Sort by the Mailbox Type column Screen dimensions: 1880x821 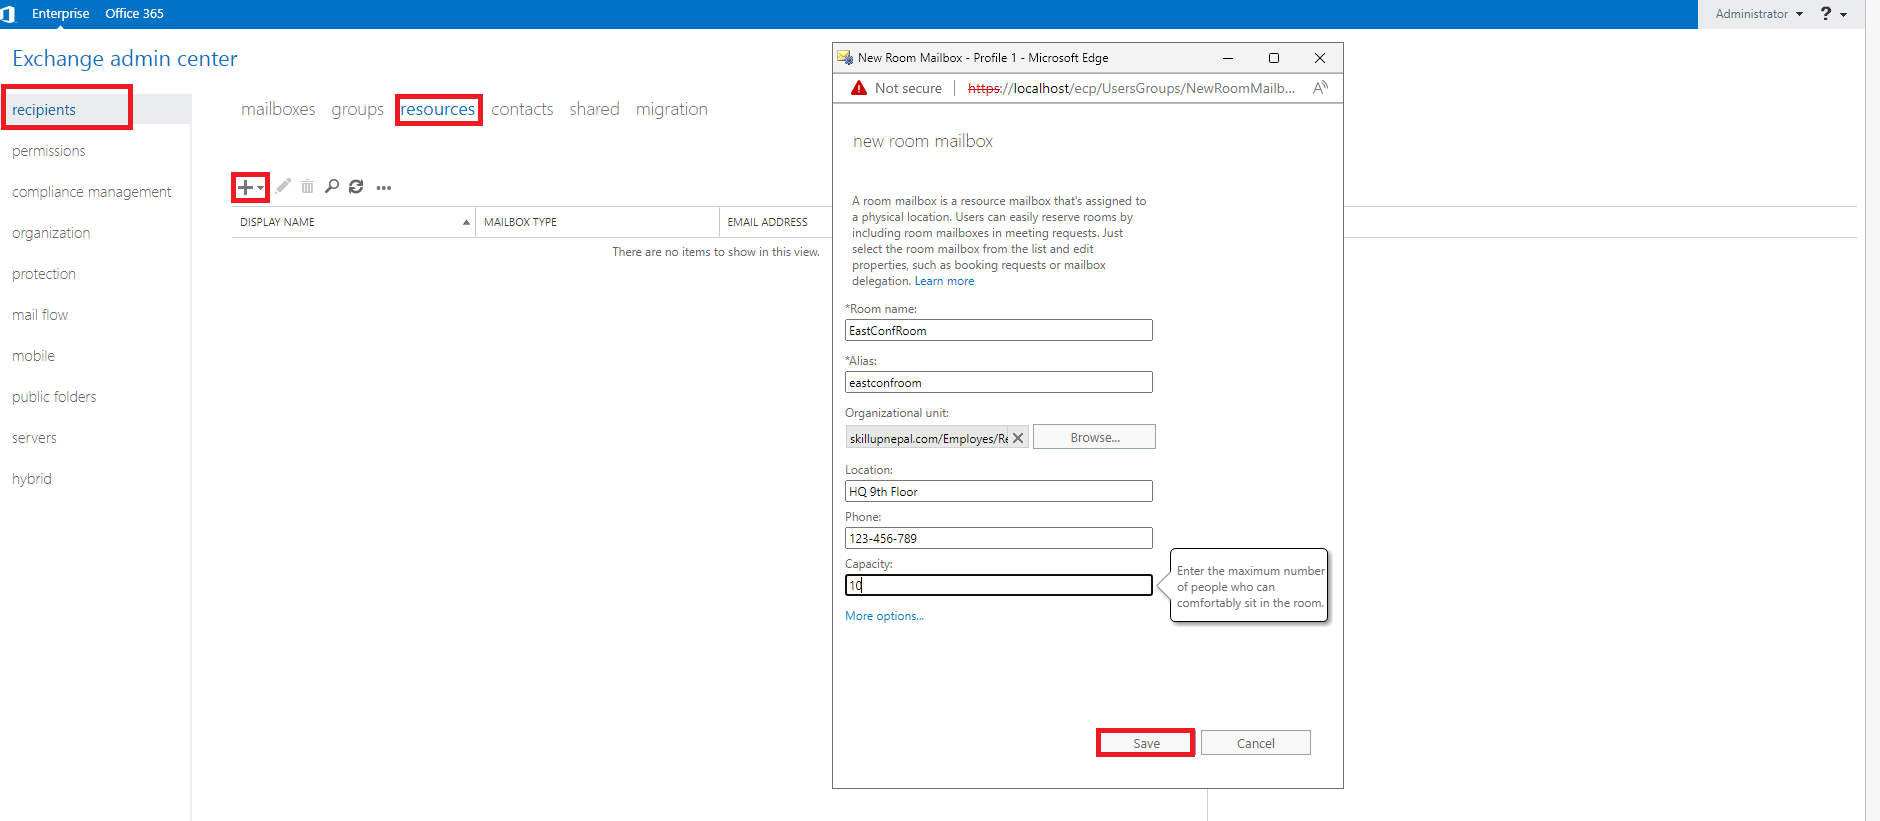click(x=597, y=222)
